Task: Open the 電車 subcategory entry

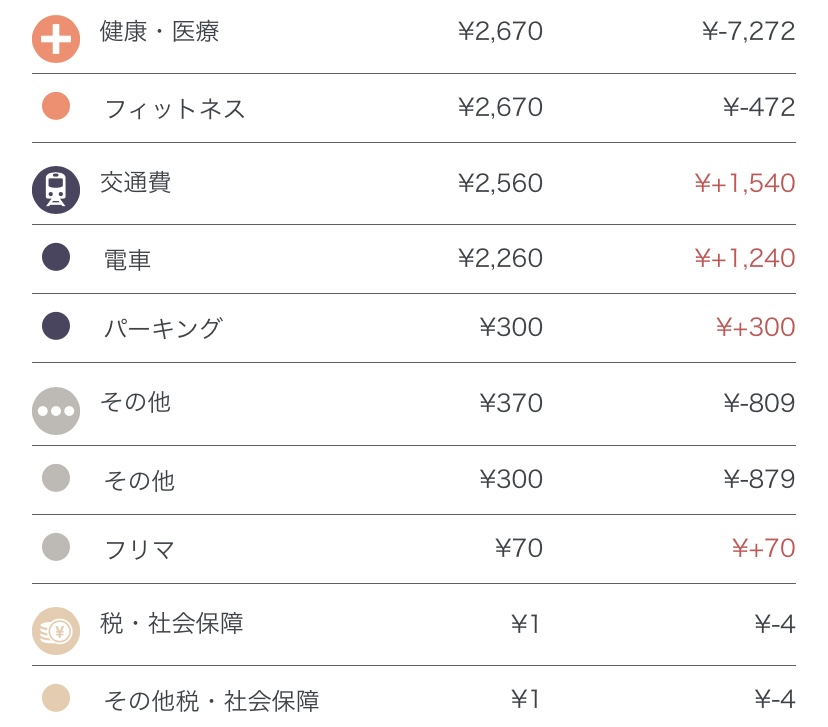Action: coord(127,260)
